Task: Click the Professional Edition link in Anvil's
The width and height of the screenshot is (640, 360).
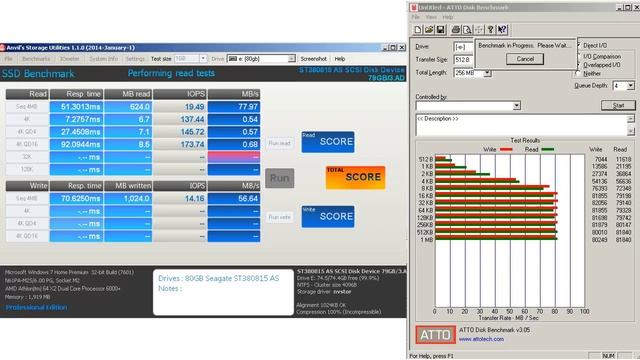Action: [x=36, y=307]
